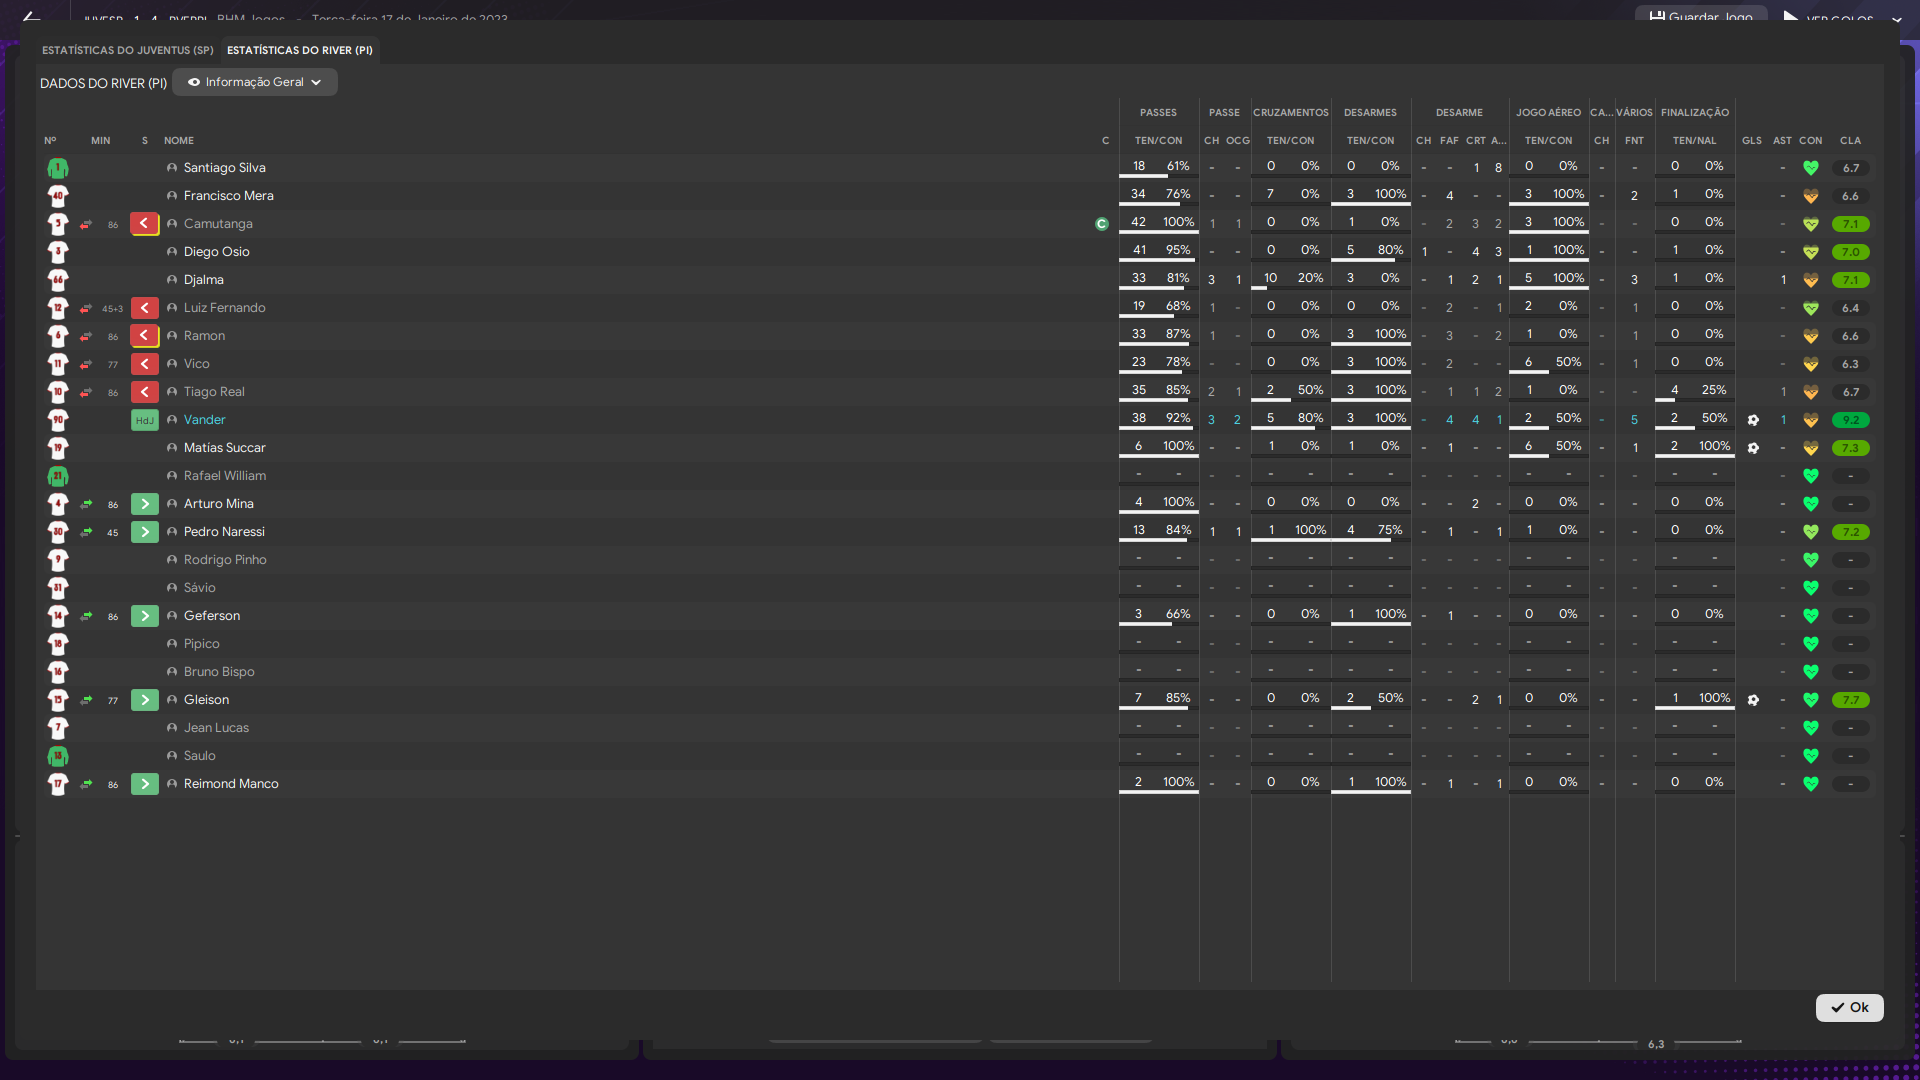Screen dimensions: 1920x1080
Task: Click Gleison substituted-on green arrow icon
Action: coord(145,700)
